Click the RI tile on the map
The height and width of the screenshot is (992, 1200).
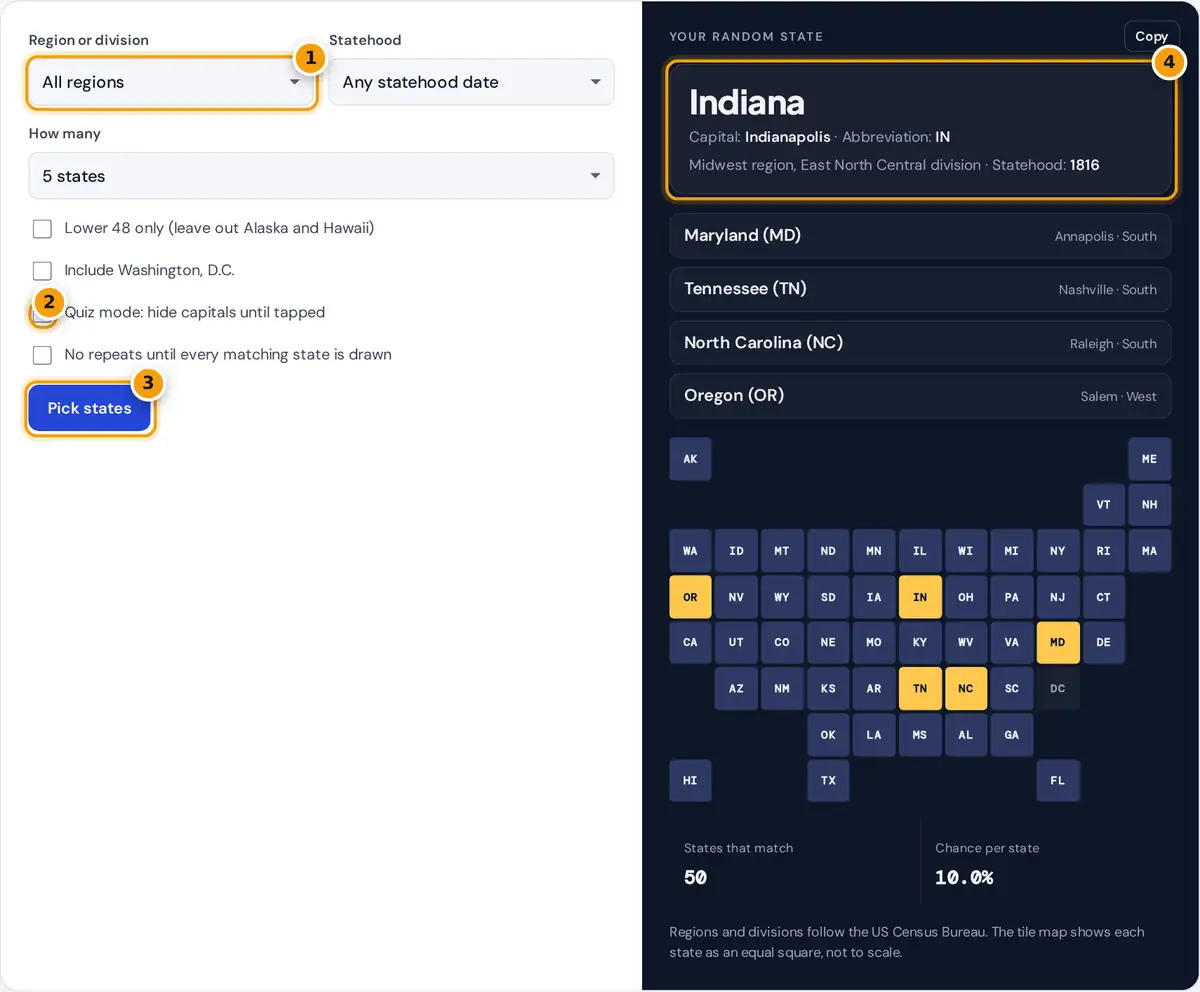click(x=1103, y=551)
